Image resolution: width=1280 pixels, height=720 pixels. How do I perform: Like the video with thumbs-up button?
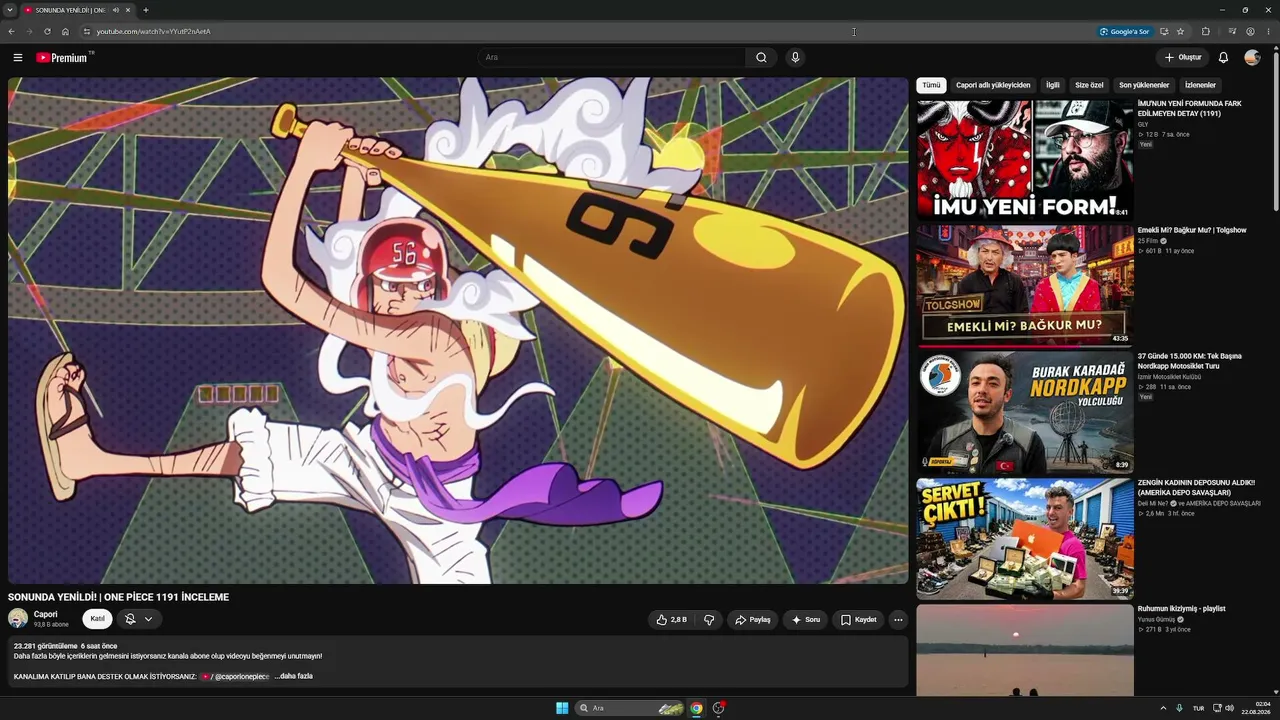672,620
